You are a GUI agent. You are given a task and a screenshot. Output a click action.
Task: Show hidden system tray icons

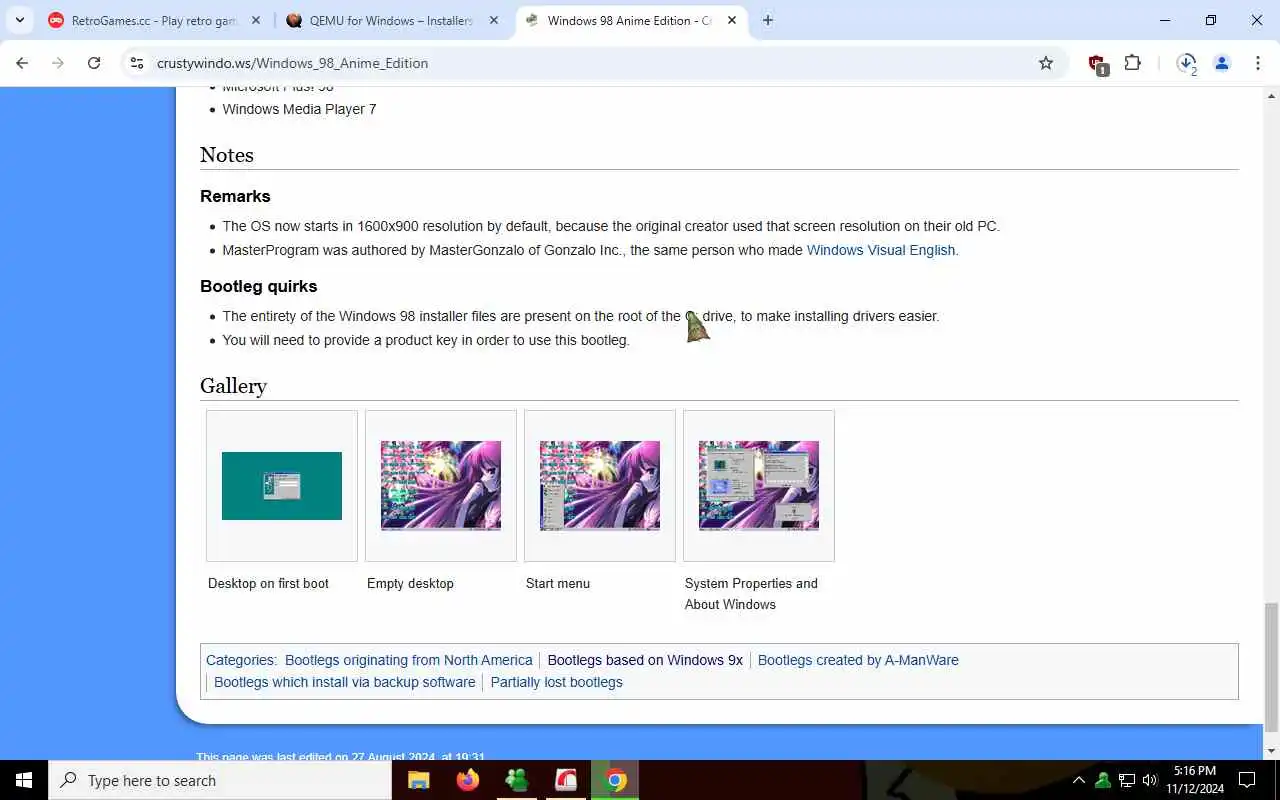click(x=1078, y=780)
